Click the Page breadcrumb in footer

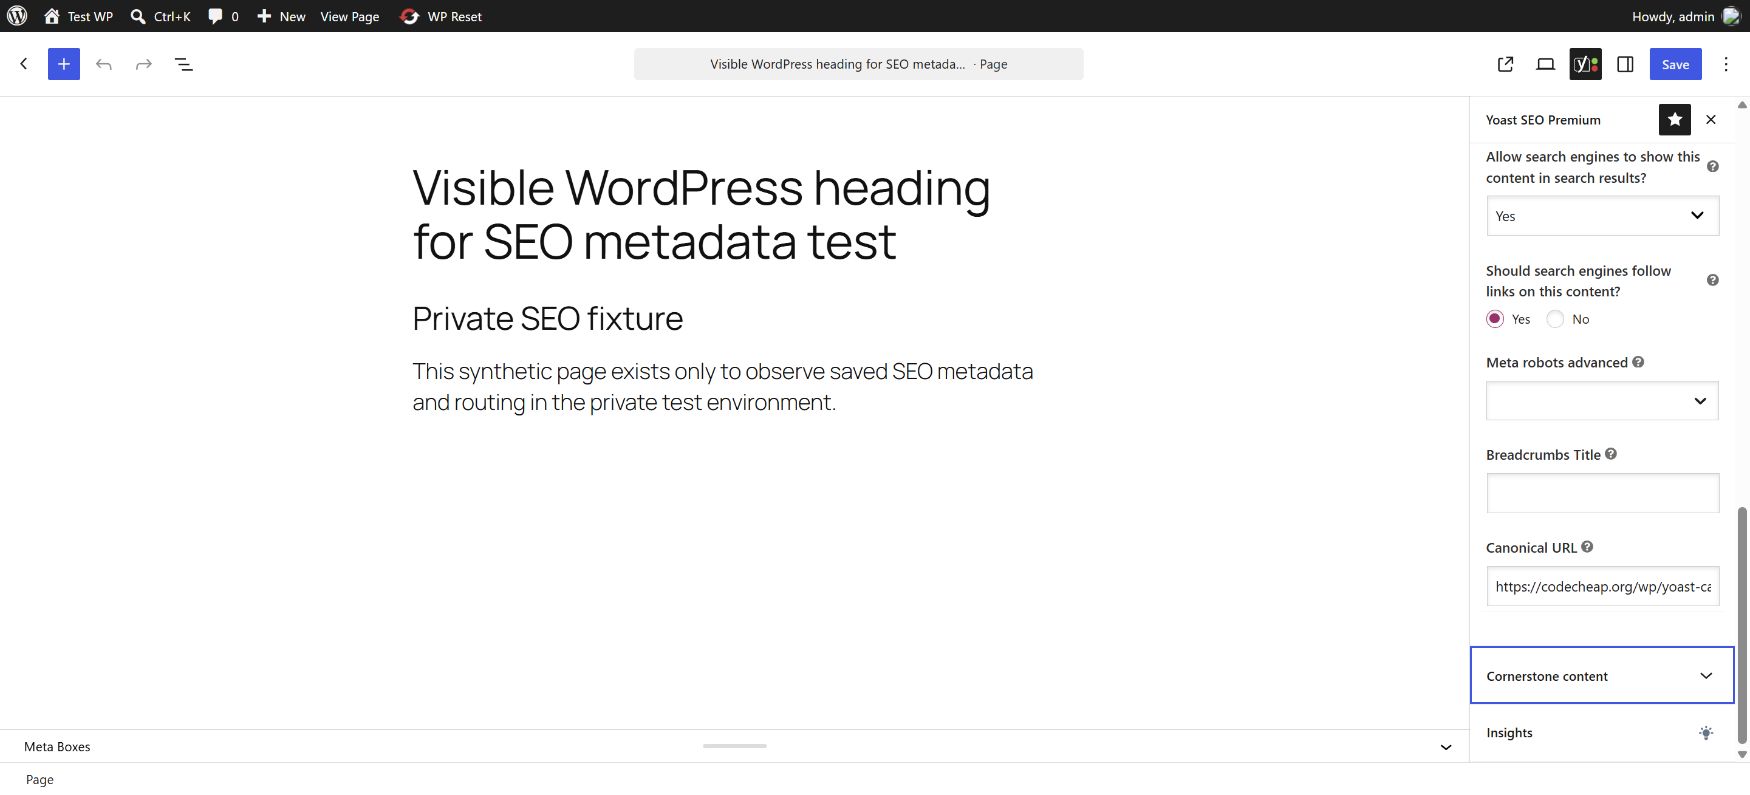[x=40, y=780]
